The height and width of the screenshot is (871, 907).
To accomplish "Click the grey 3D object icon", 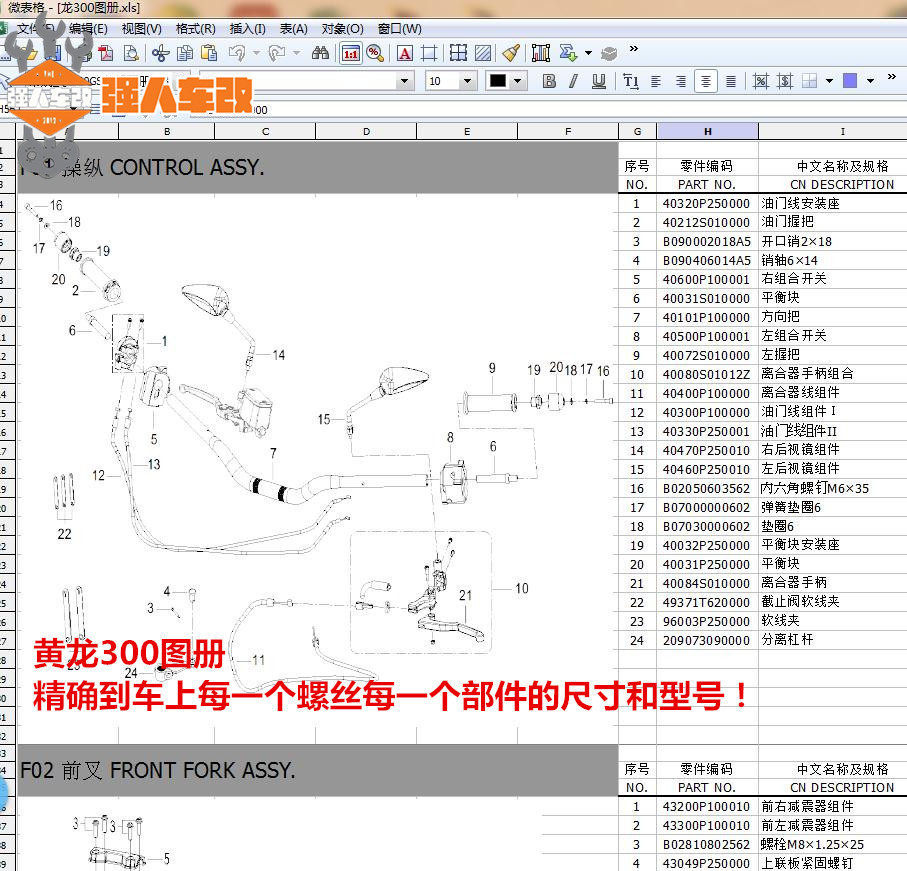I will click(x=609, y=54).
